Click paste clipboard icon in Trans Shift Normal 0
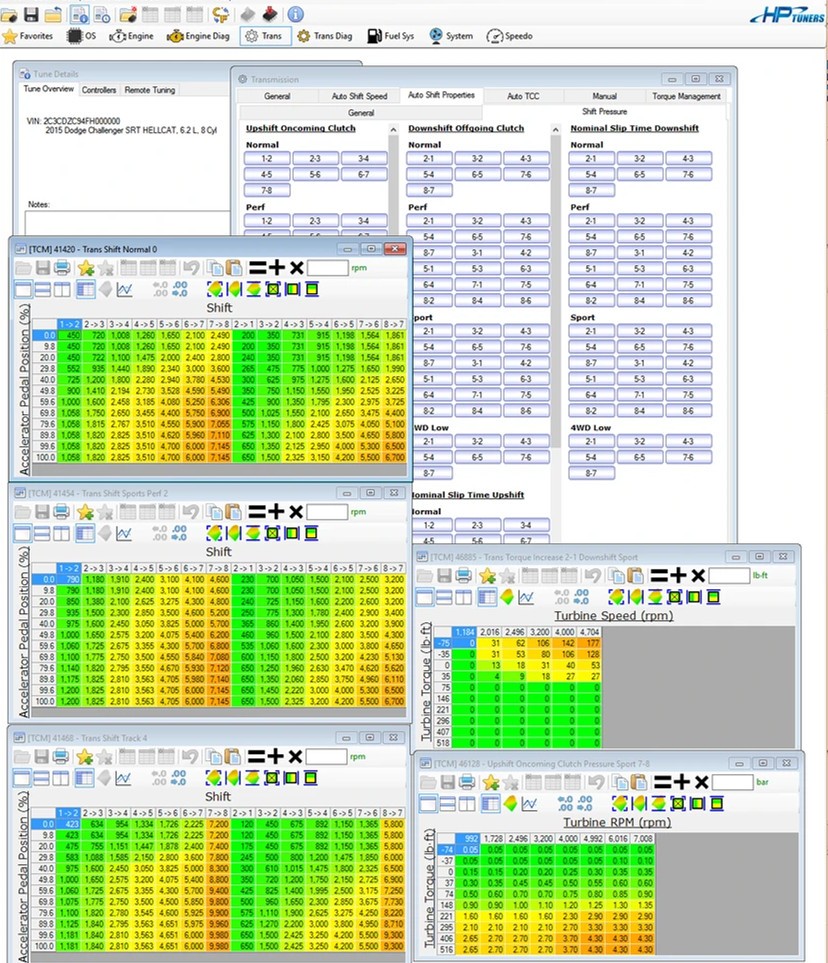Screen dimensions: 828x963 point(233,268)
